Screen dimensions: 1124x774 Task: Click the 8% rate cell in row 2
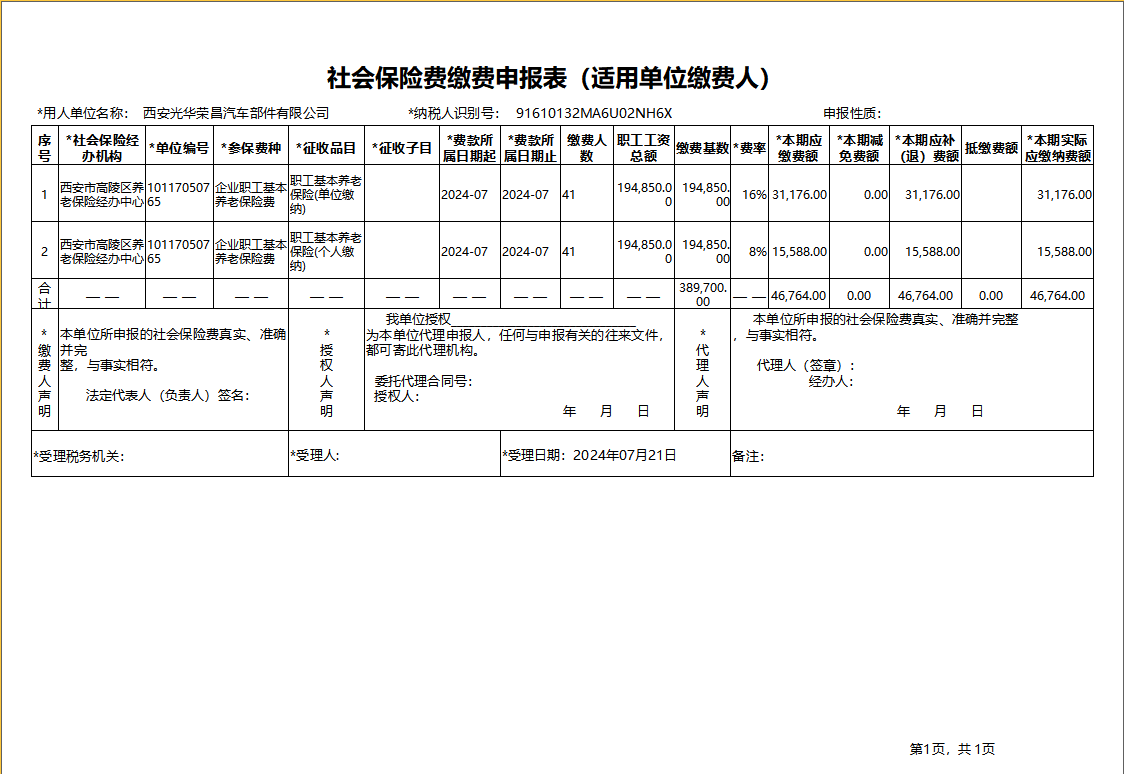pos(749,252)
